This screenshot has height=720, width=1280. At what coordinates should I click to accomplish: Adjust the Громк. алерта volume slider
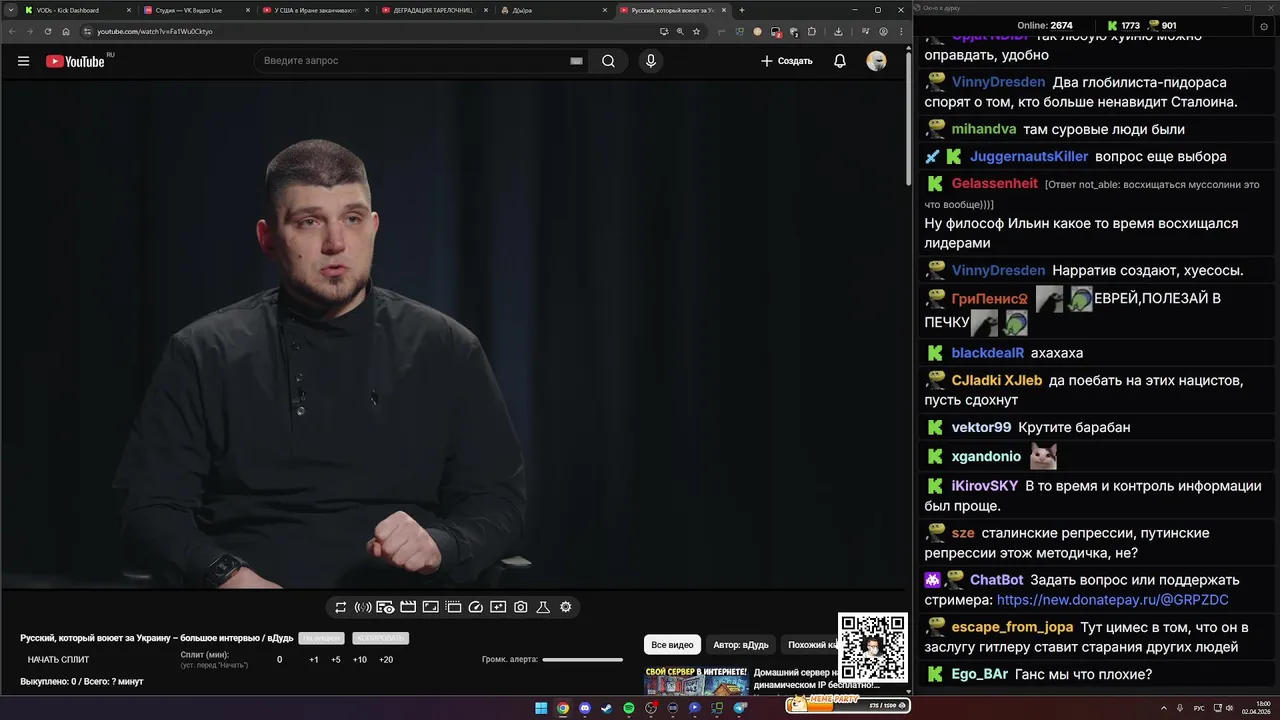point(582,660)
